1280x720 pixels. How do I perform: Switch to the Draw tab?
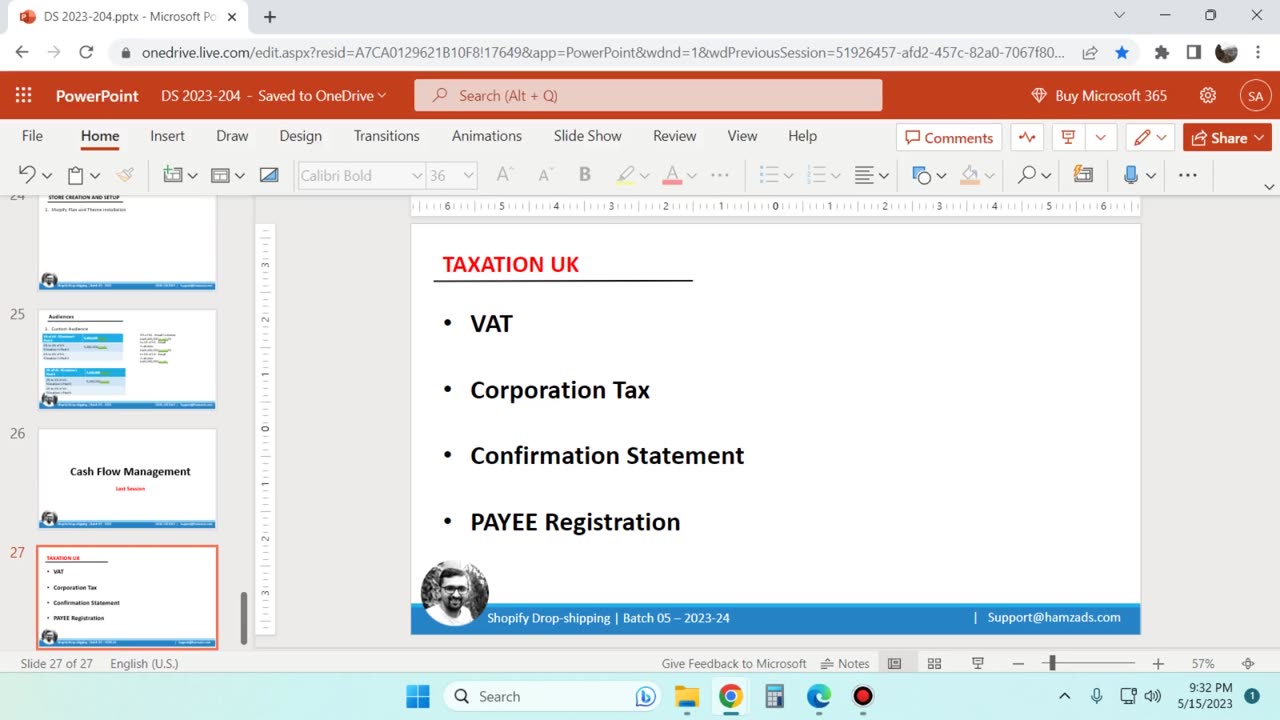pyautogui.click(x=232, y=136)
